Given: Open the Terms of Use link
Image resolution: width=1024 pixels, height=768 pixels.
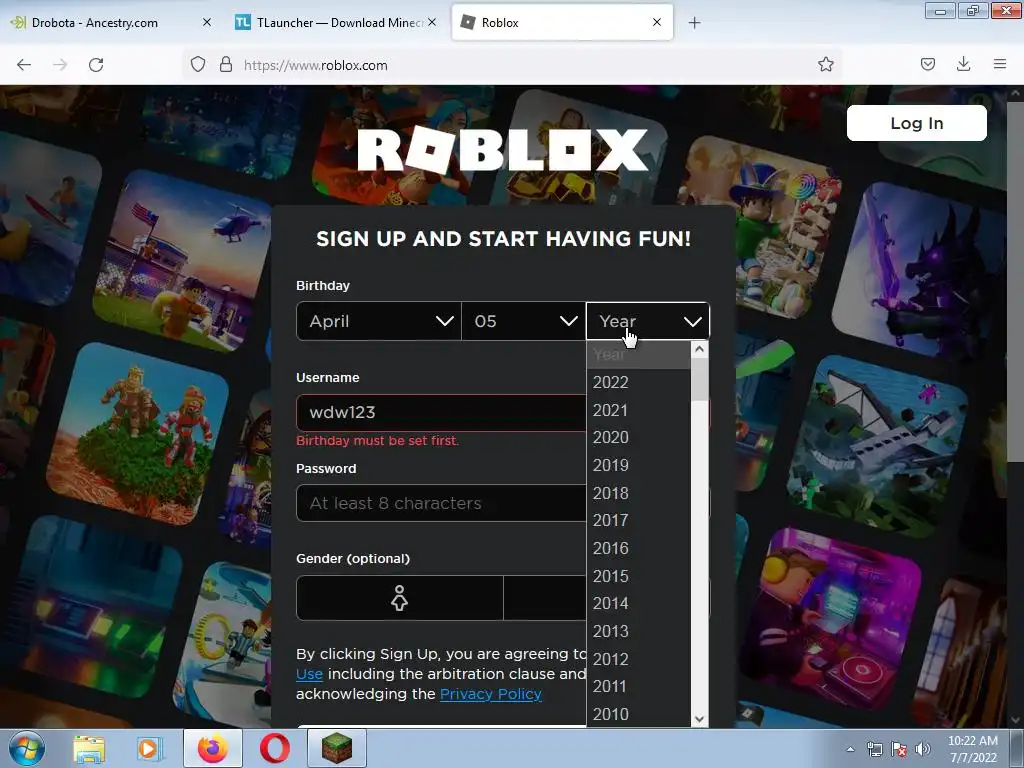Looking at the screenshot, I should pyautogui.click(x=310, y=674).
